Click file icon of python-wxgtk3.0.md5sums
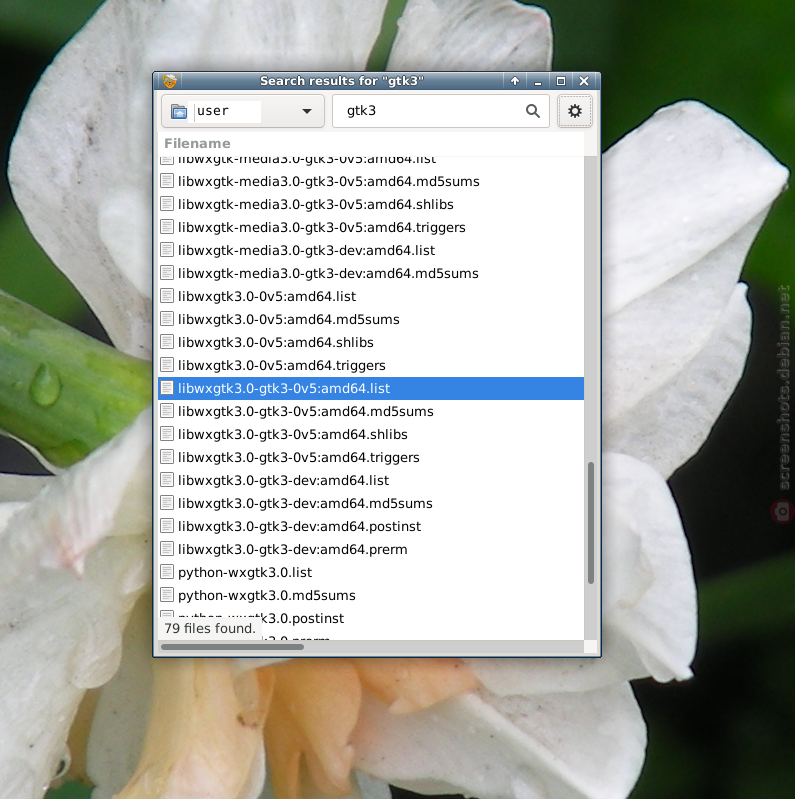Viewport: 795px width, 799px height. pos(167,595)
